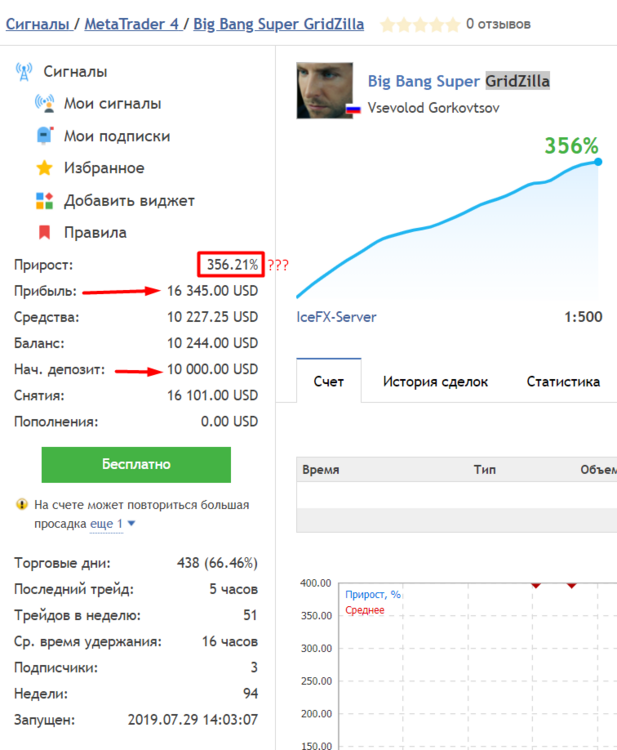Viewport: 617px width, 750px height.
Task: Open the signal author's avatar photo
Action: (x=324, y=90)
